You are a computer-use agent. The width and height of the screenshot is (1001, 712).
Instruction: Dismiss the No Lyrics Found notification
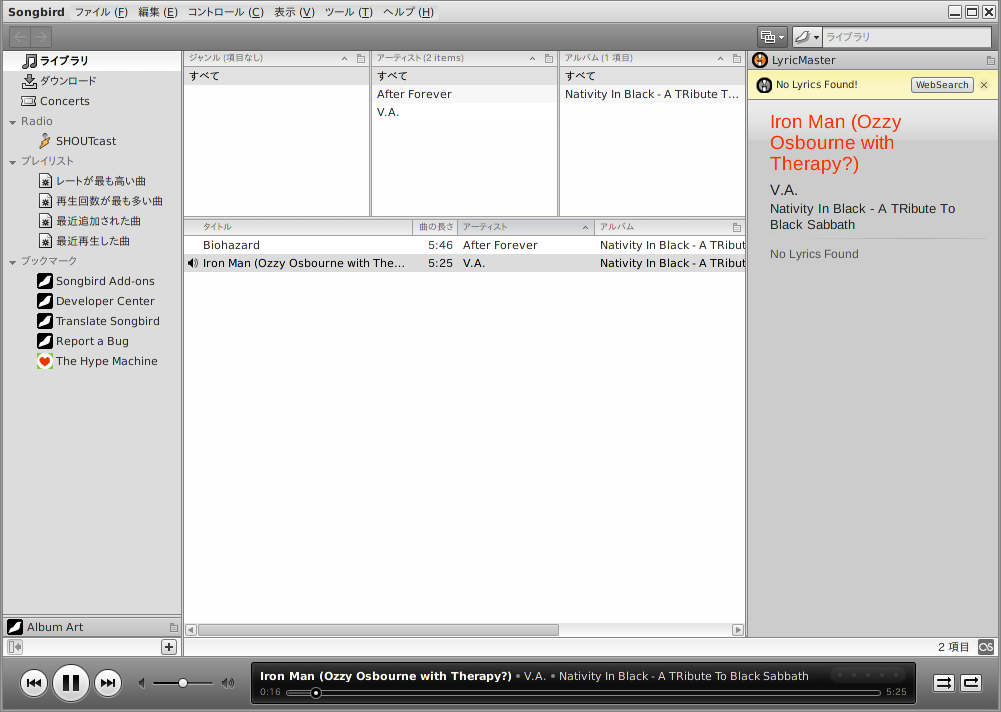984,85
